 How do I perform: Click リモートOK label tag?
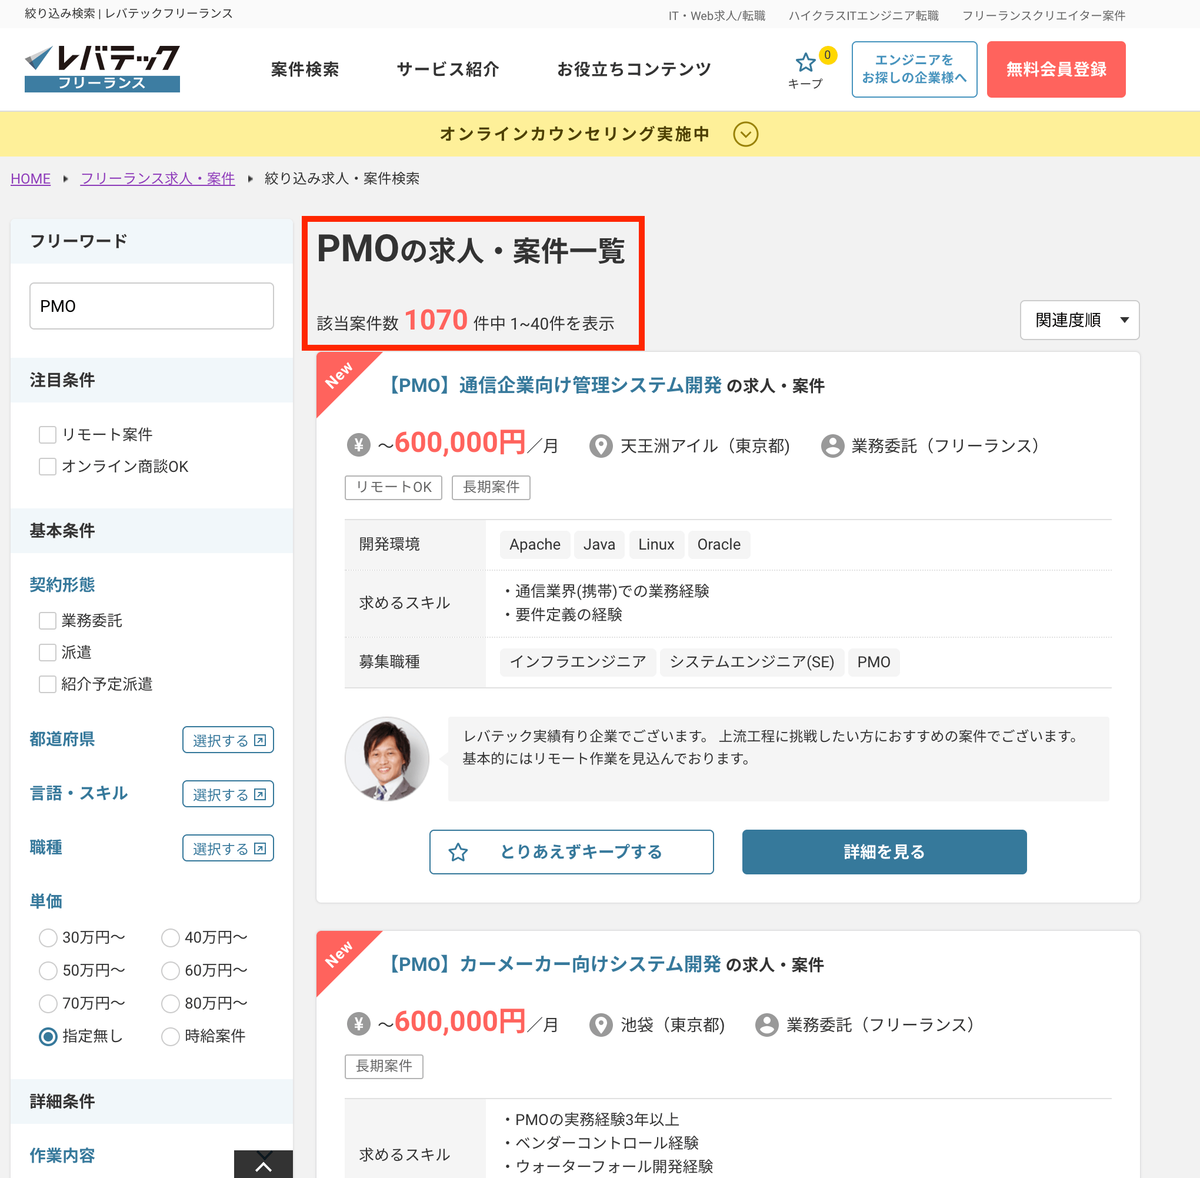coord(394,487)
